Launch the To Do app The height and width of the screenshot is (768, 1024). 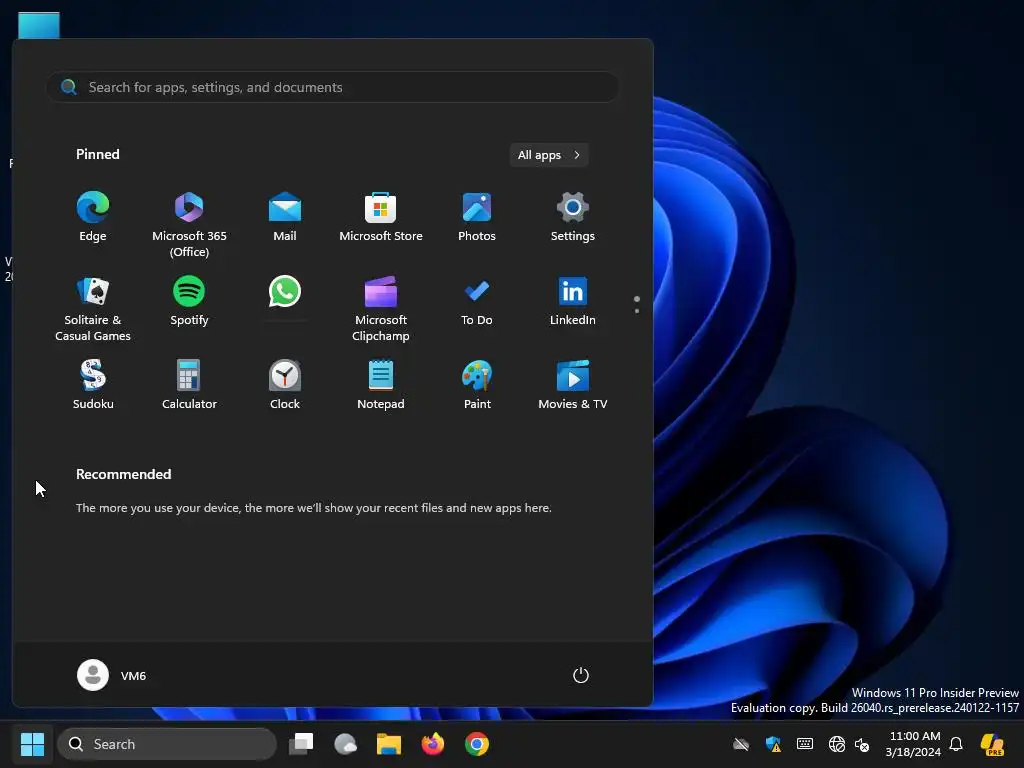coord(477,302)
